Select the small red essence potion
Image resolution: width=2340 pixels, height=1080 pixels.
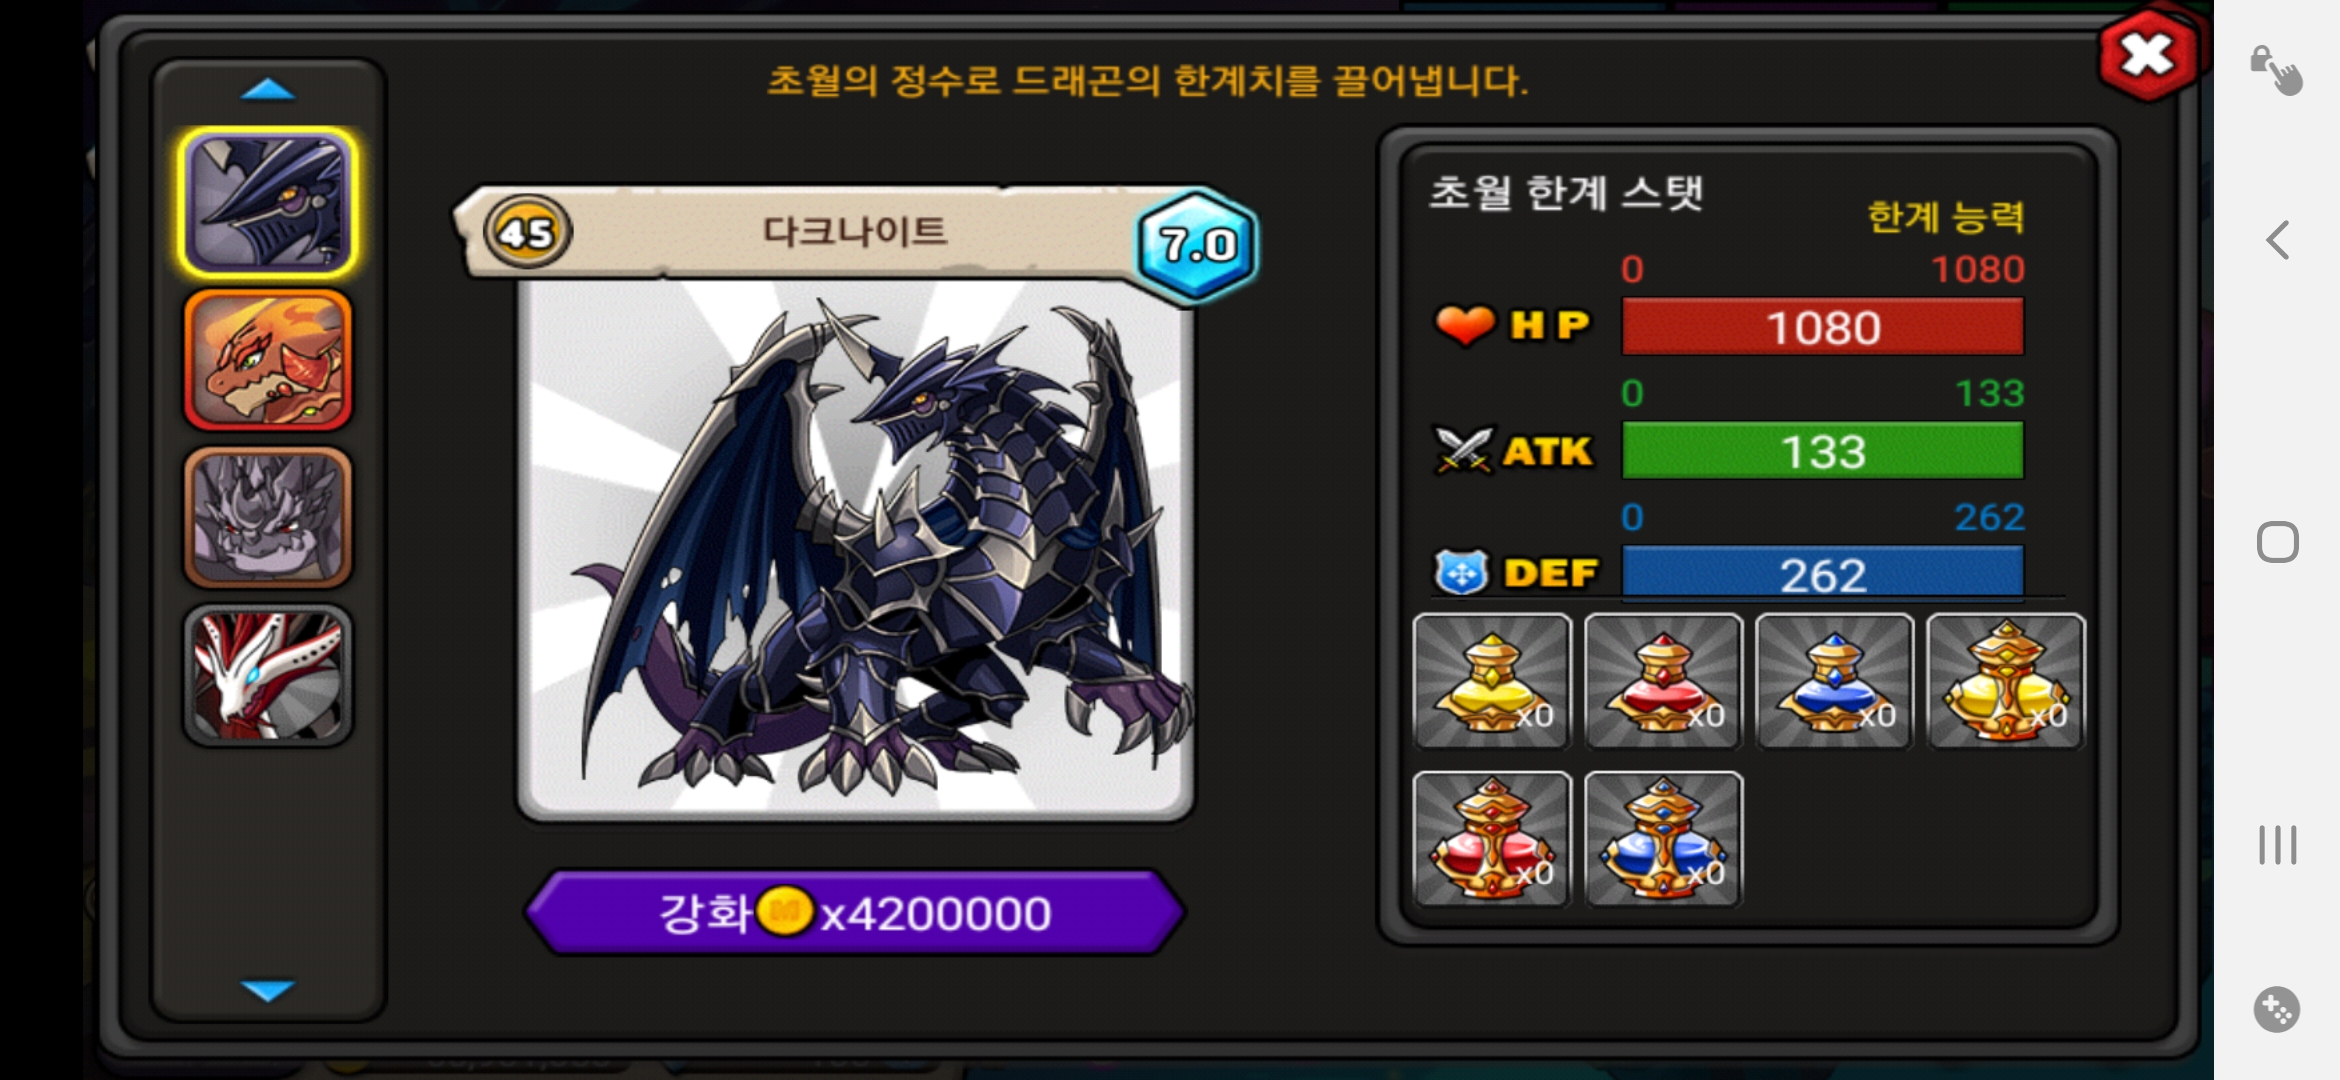pos(1664,681)
